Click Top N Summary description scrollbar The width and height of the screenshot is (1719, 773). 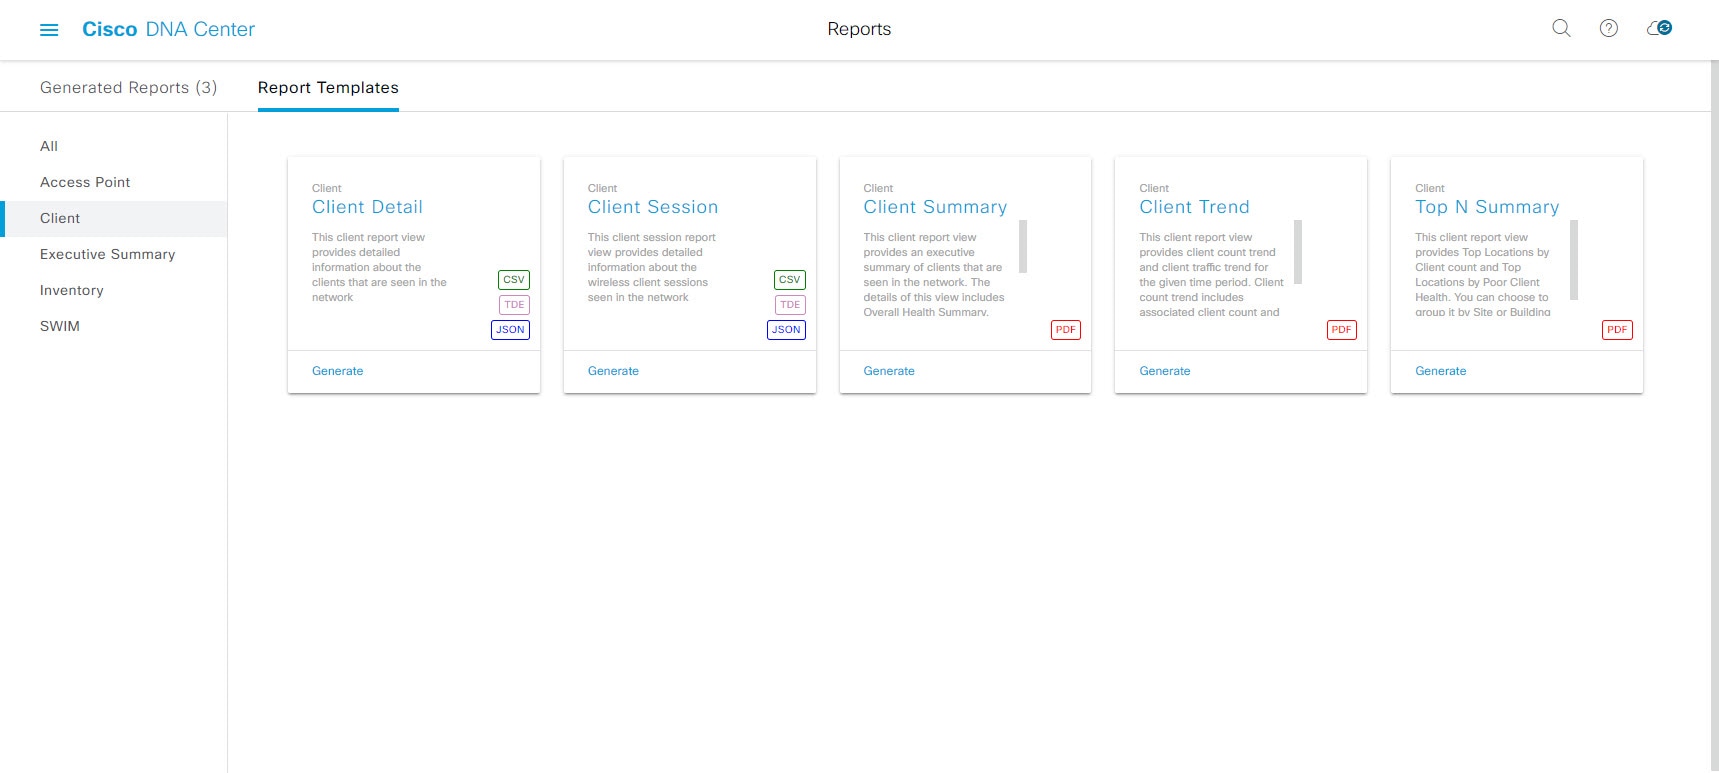1574,260
